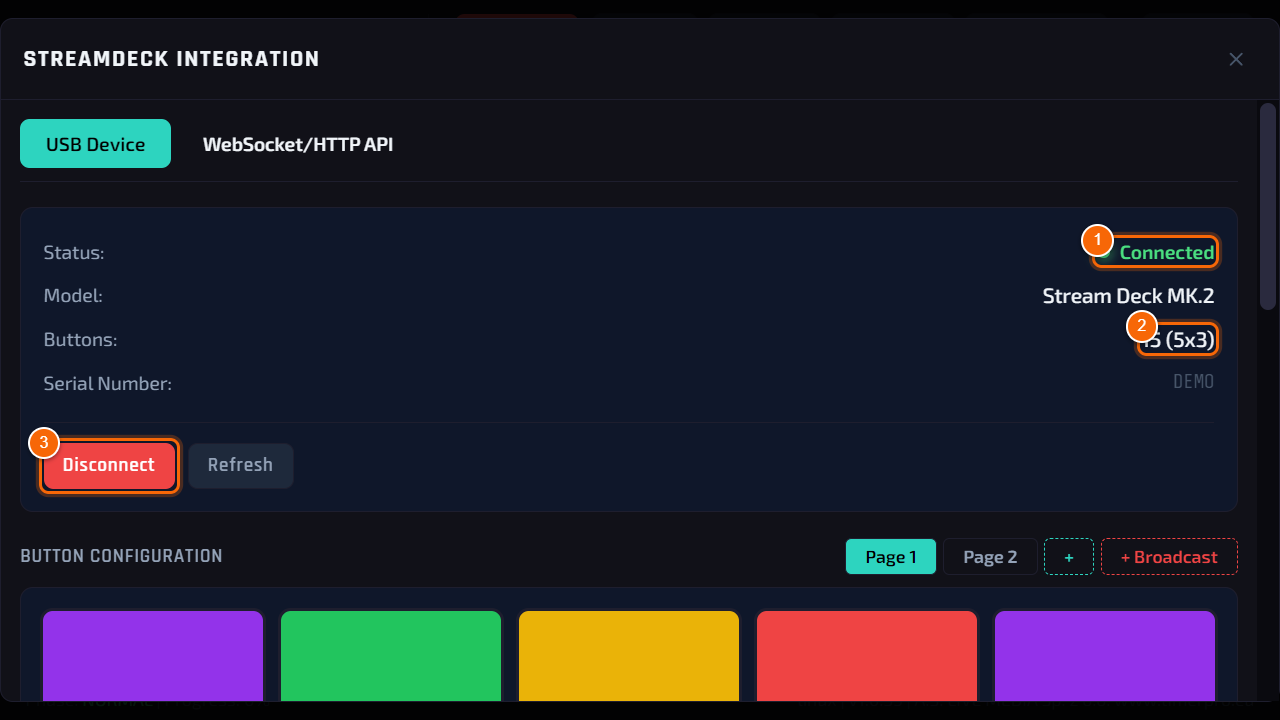This screenshot has height=720, width=1280.
Task: Click the Disconnect button
Action: pyautogui.click(x=109, y=465)
